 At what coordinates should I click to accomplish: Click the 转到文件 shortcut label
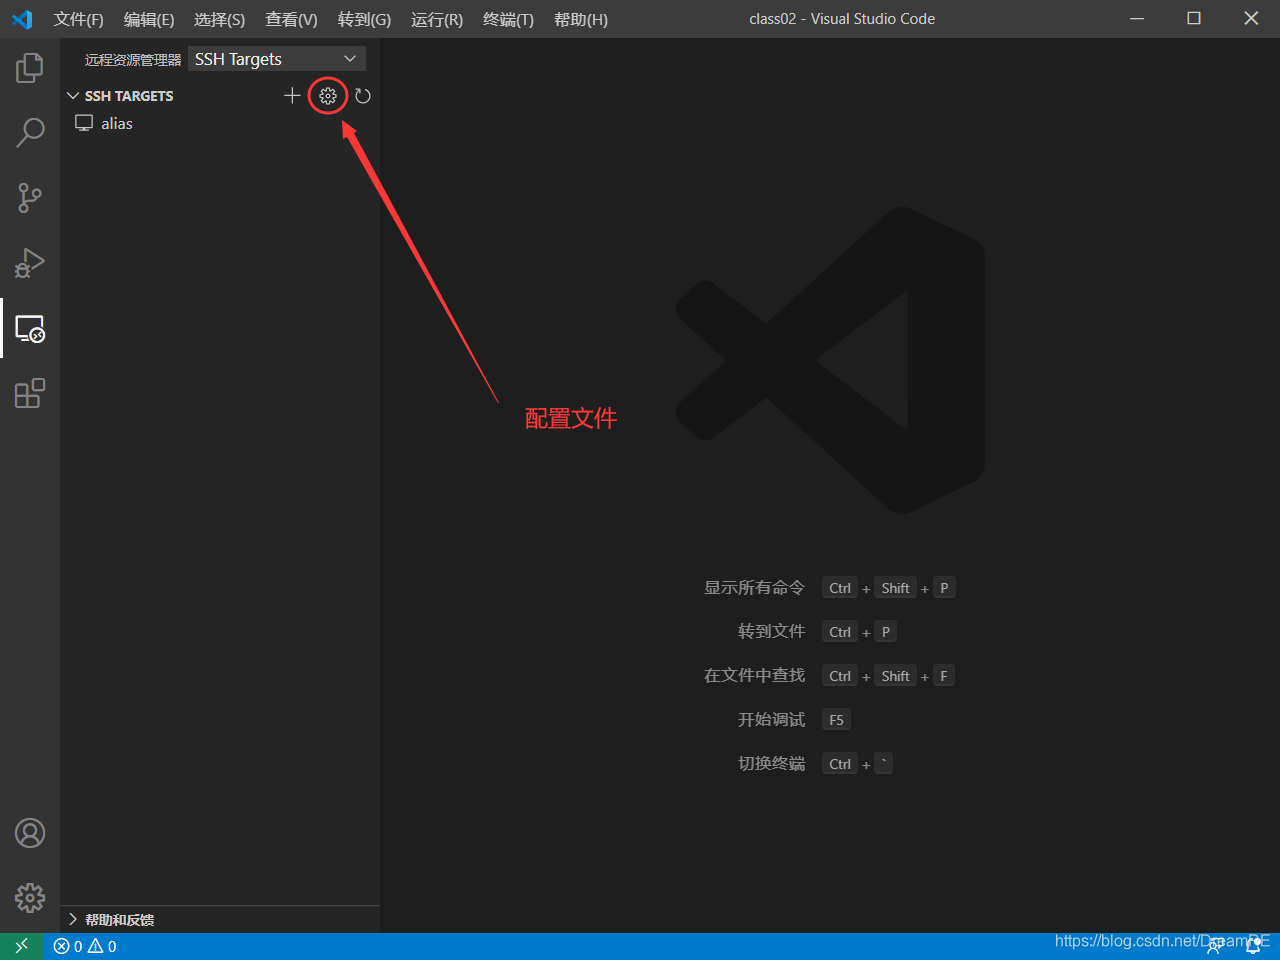(771, 632)
